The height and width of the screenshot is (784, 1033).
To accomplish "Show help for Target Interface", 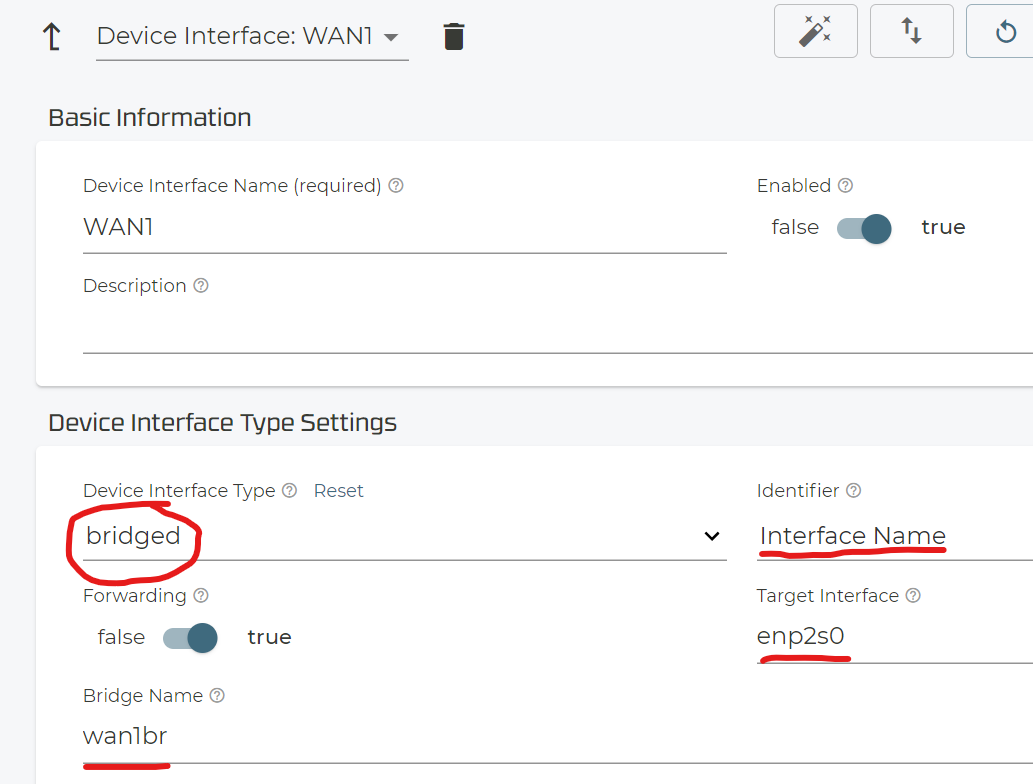I will pos(913,596).
